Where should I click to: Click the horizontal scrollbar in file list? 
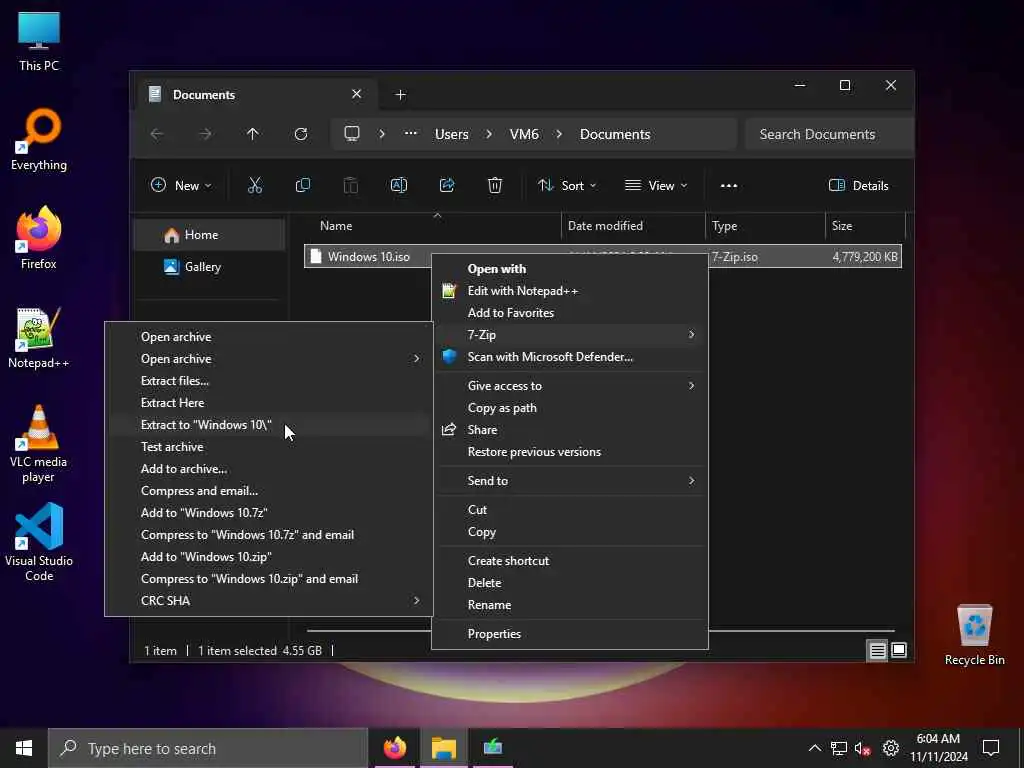point(601,631)
